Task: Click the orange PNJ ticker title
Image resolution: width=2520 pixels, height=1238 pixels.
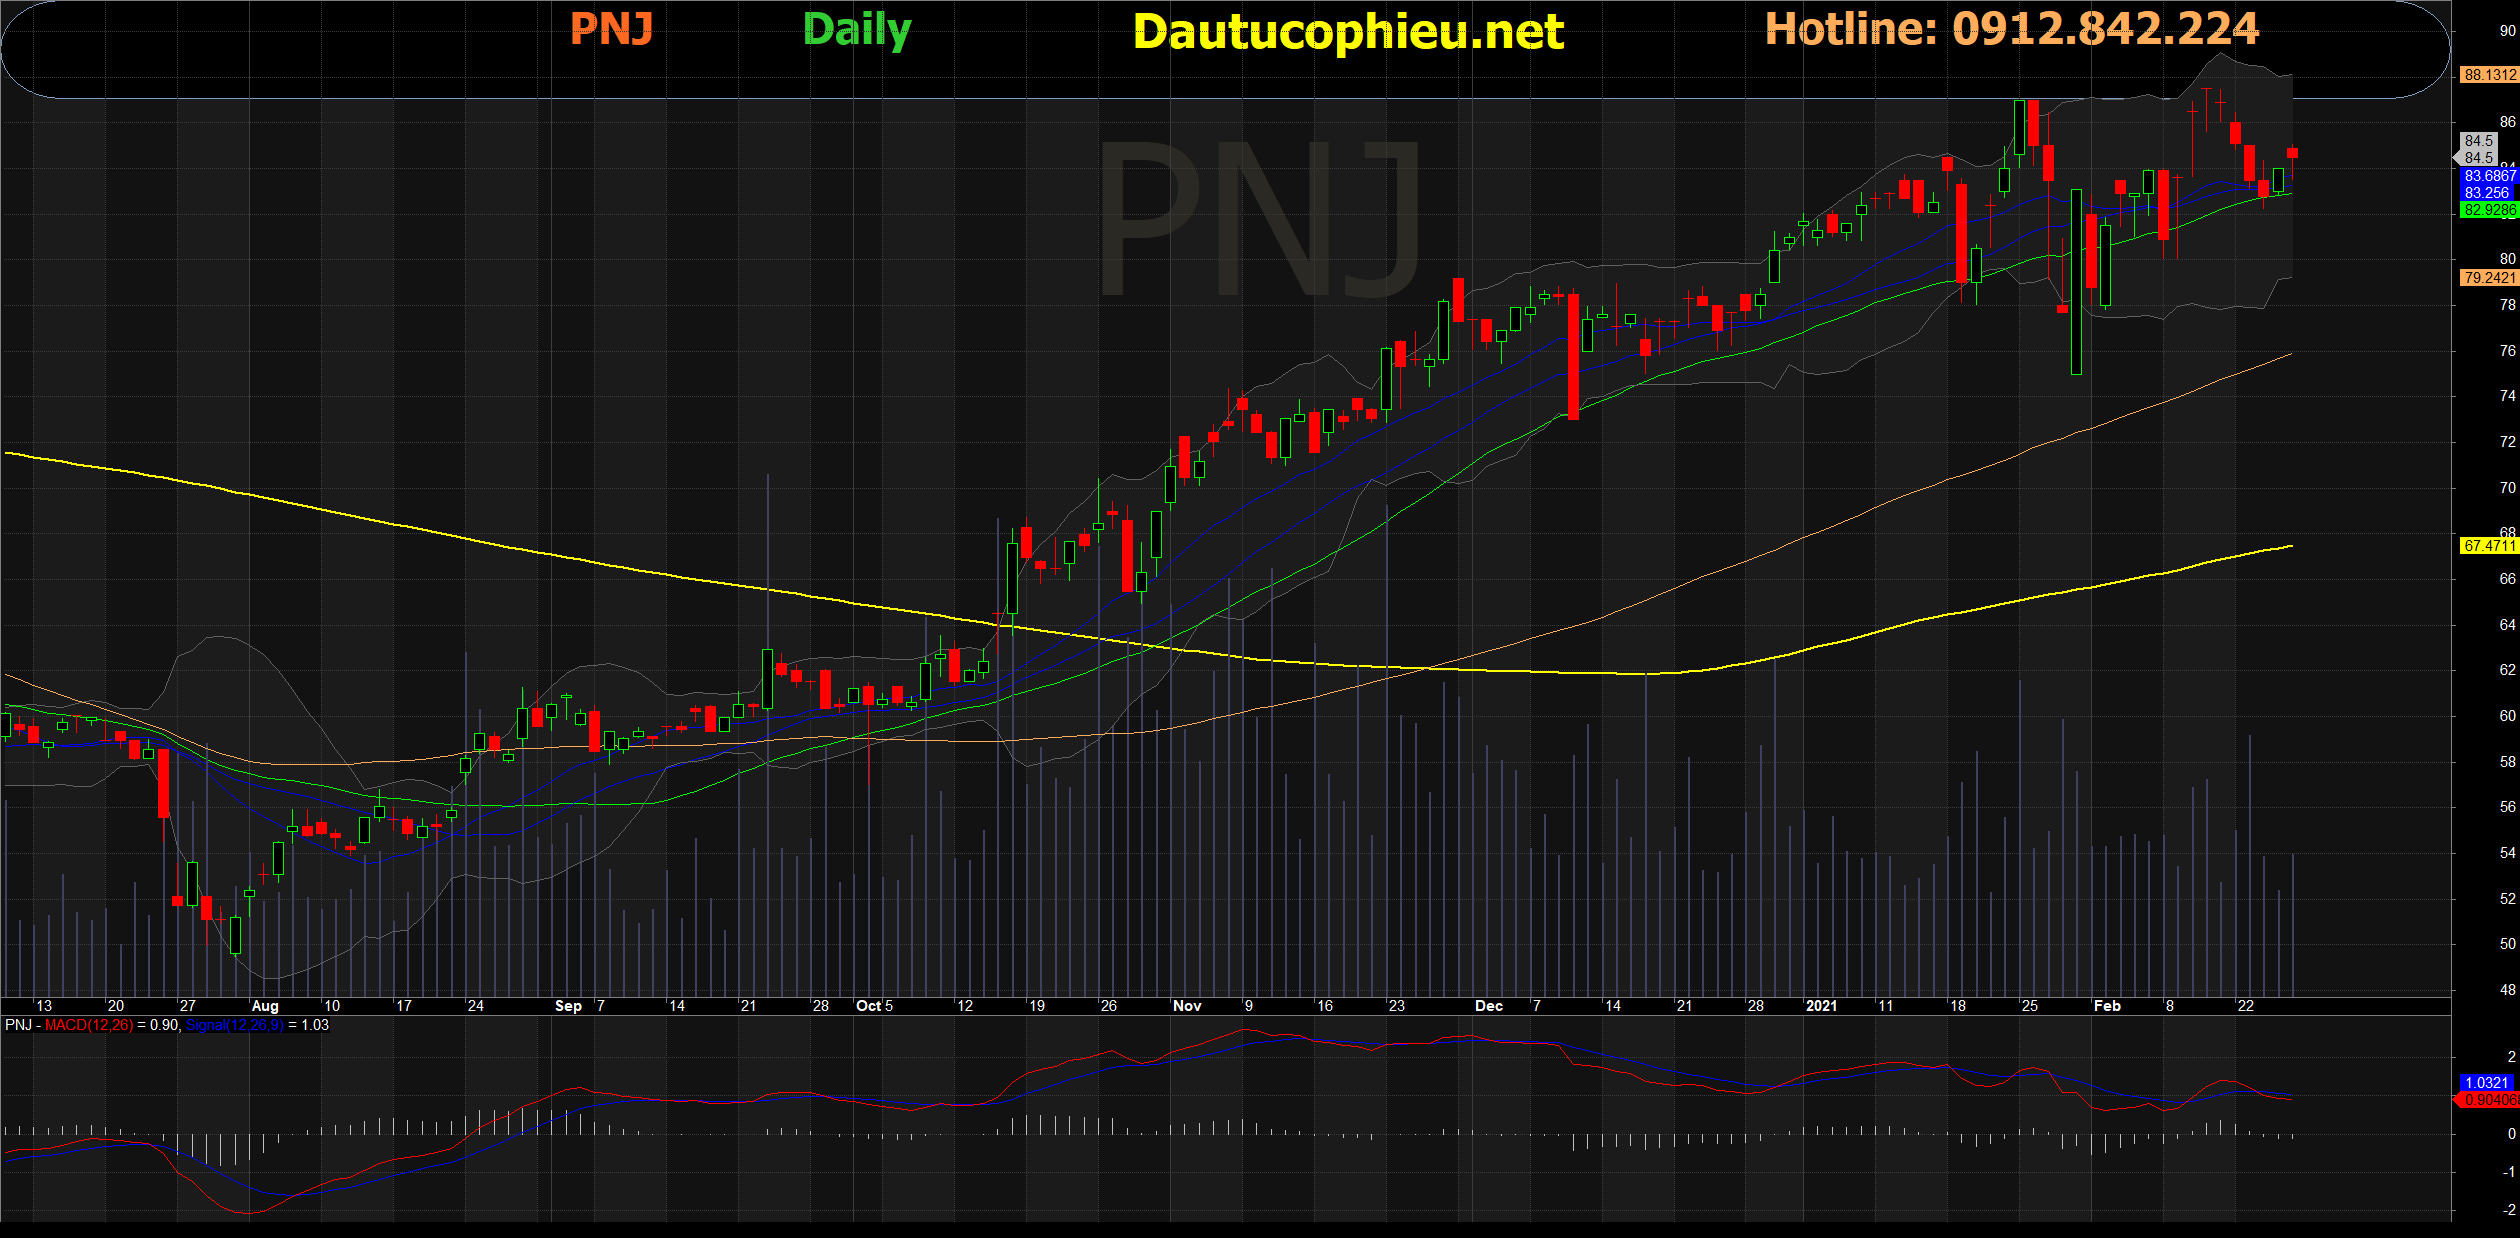Action: pyautogui.click(x=611, y=28)
